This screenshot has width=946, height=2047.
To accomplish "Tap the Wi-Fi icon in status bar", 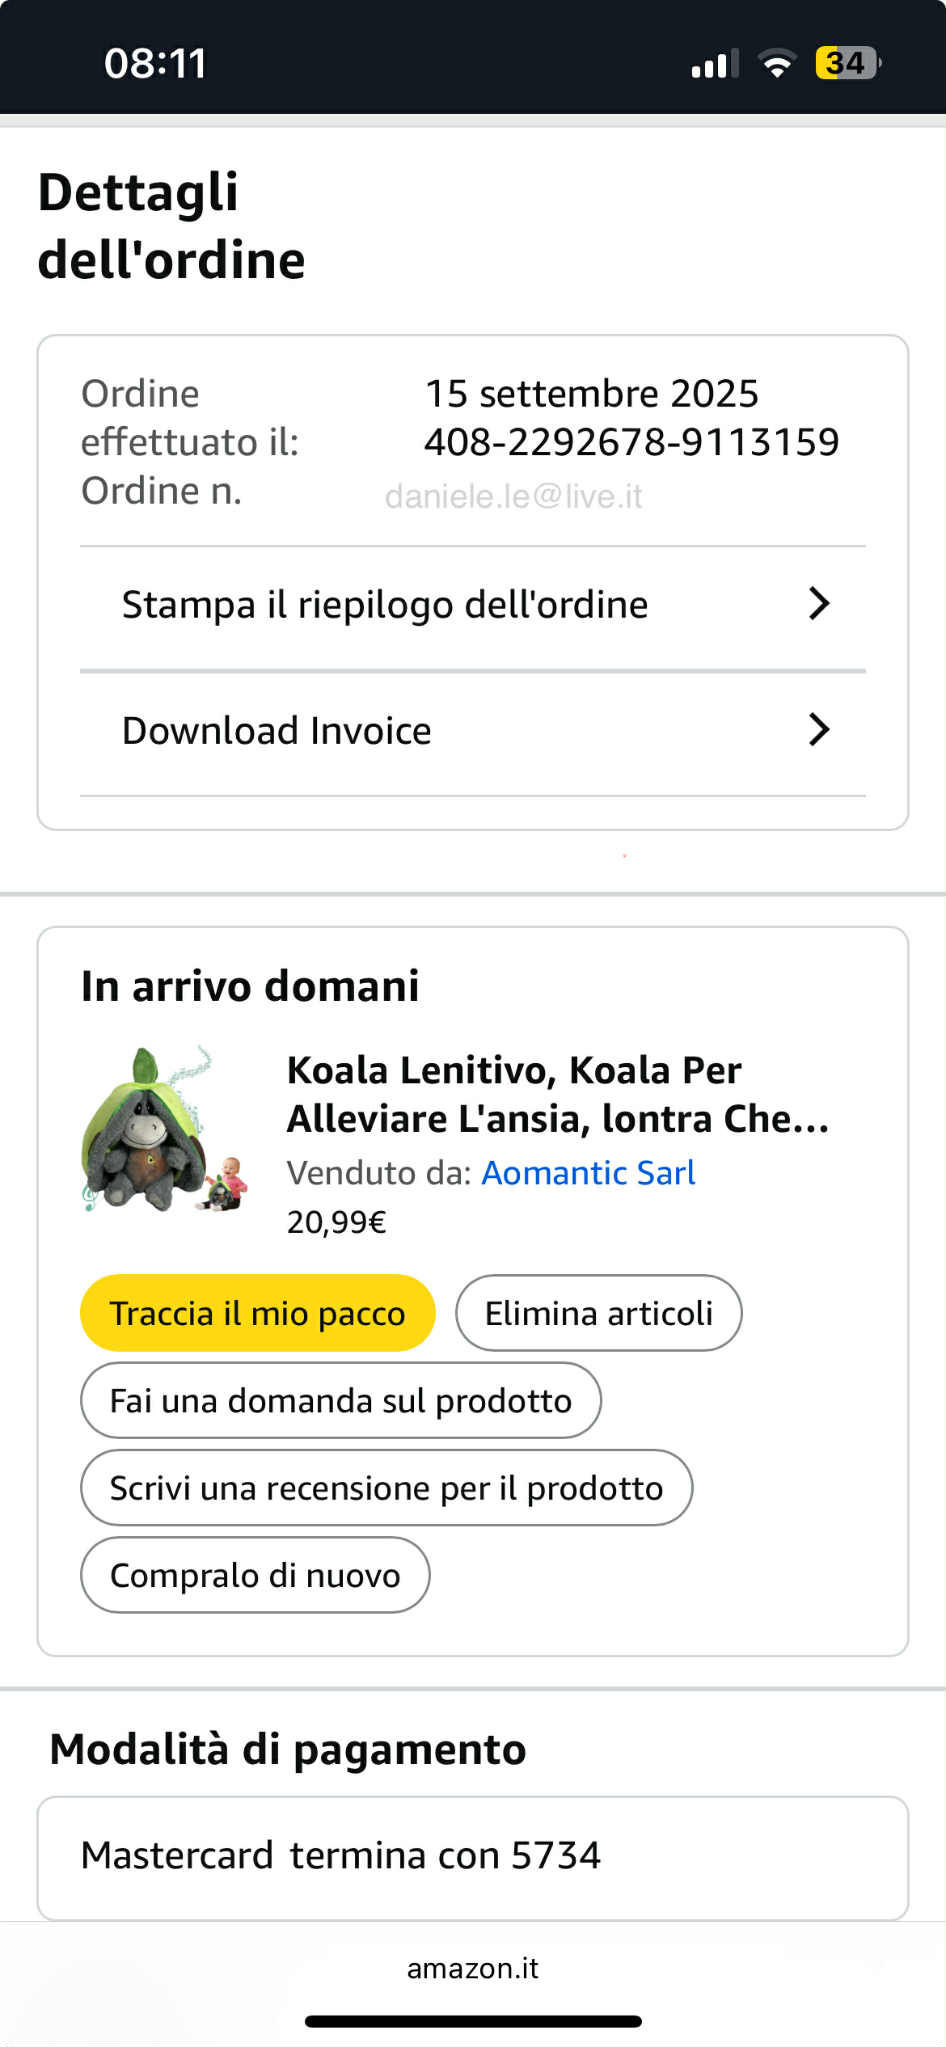I will [777, 64].
